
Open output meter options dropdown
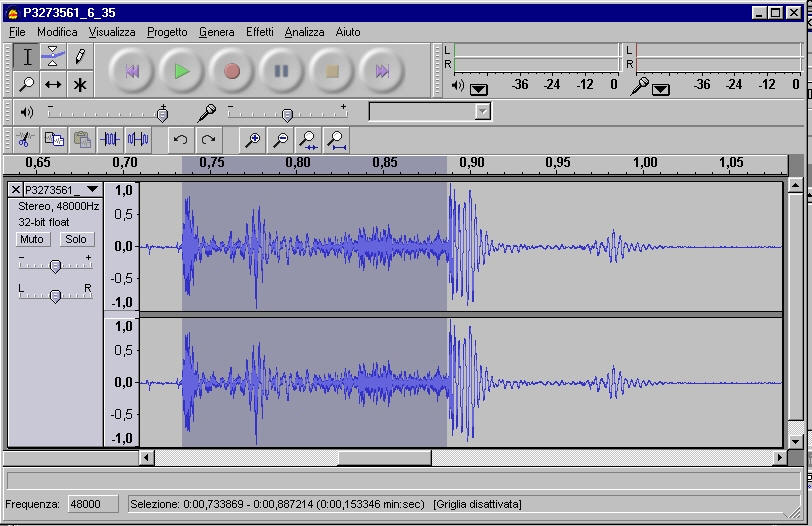(478, 90)
